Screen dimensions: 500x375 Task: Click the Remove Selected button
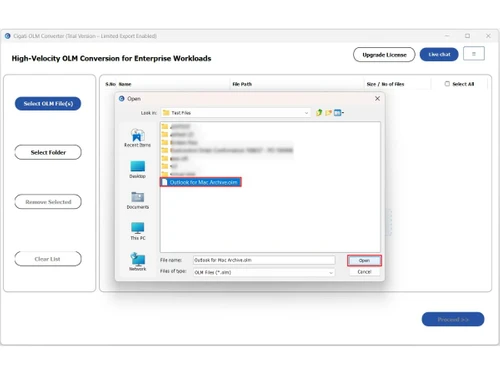48,202
